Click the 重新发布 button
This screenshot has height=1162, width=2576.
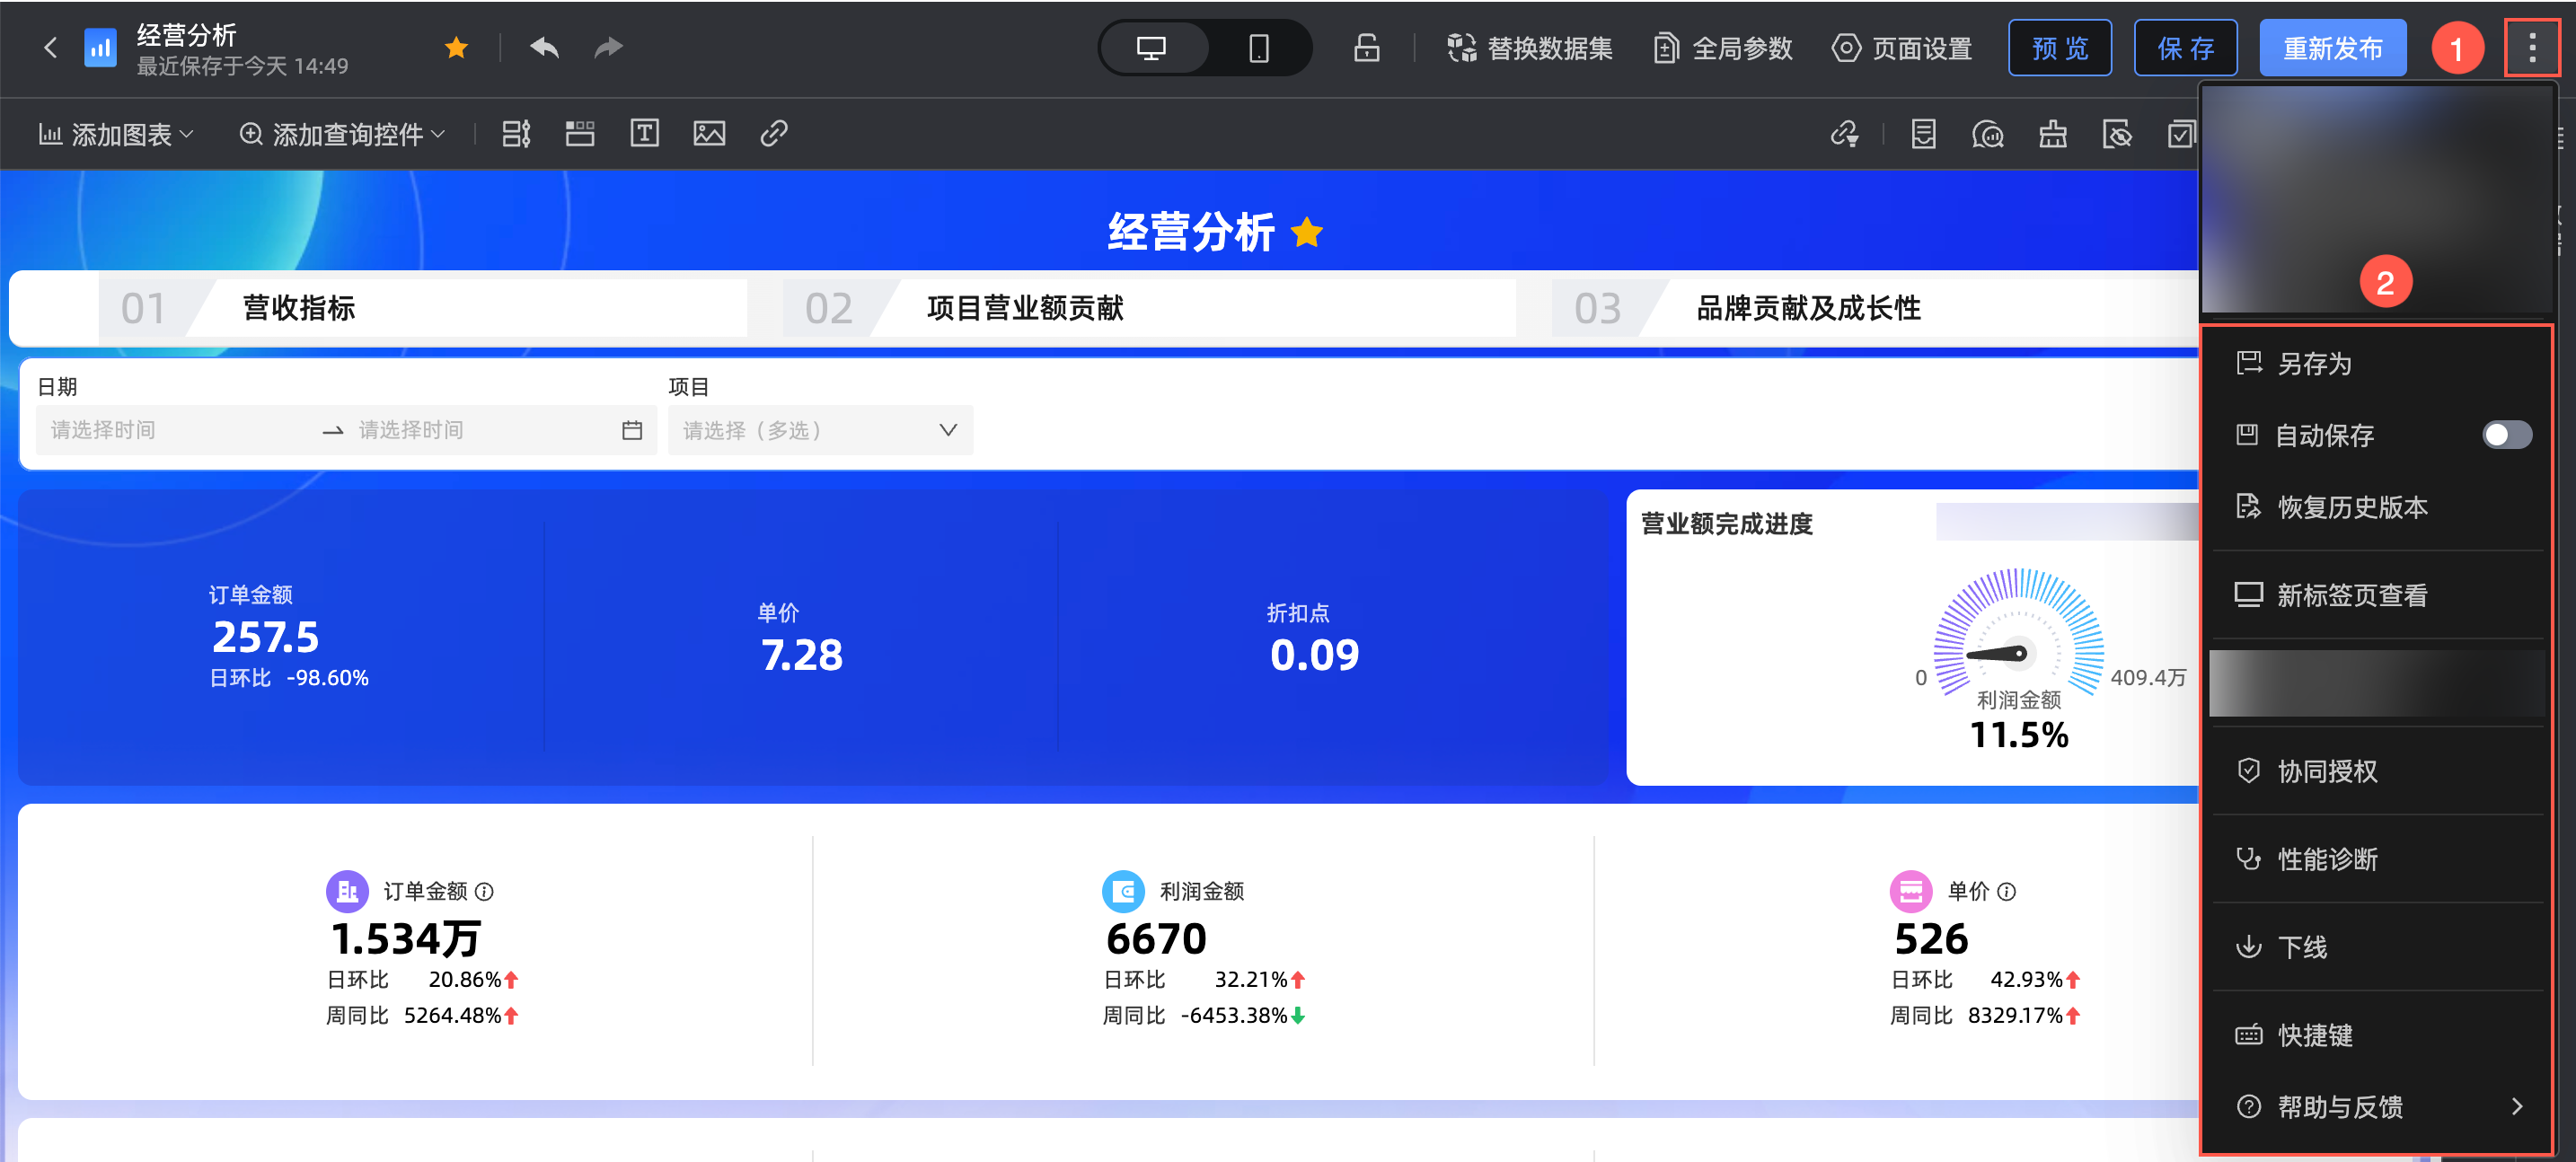click(2332, 48)
